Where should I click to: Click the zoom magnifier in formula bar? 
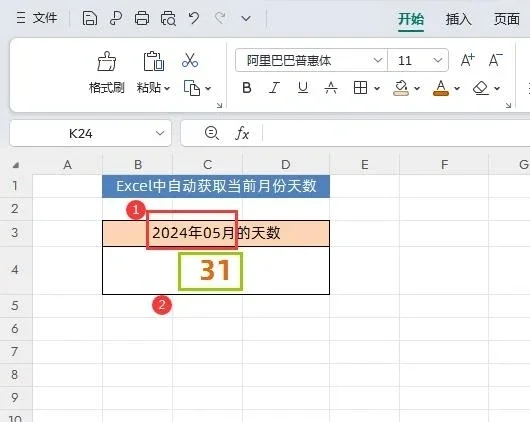tap(212, 133)
